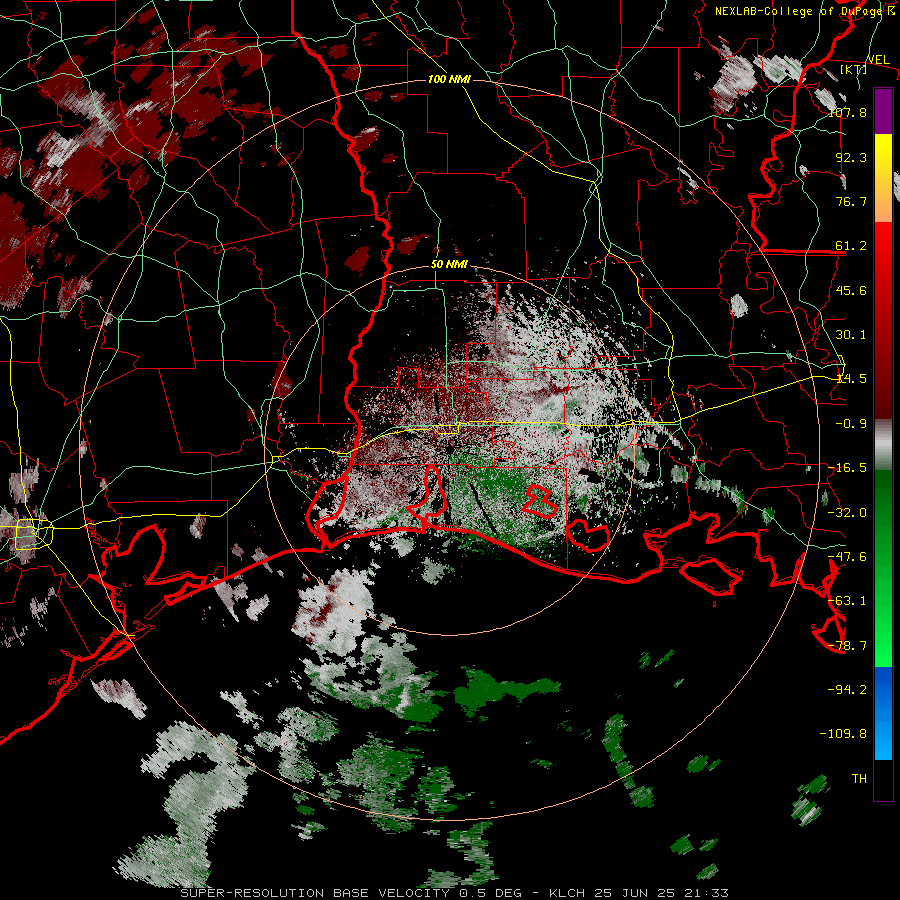
Task: Select the 107.8 legend value
Action: pos(847,112)
